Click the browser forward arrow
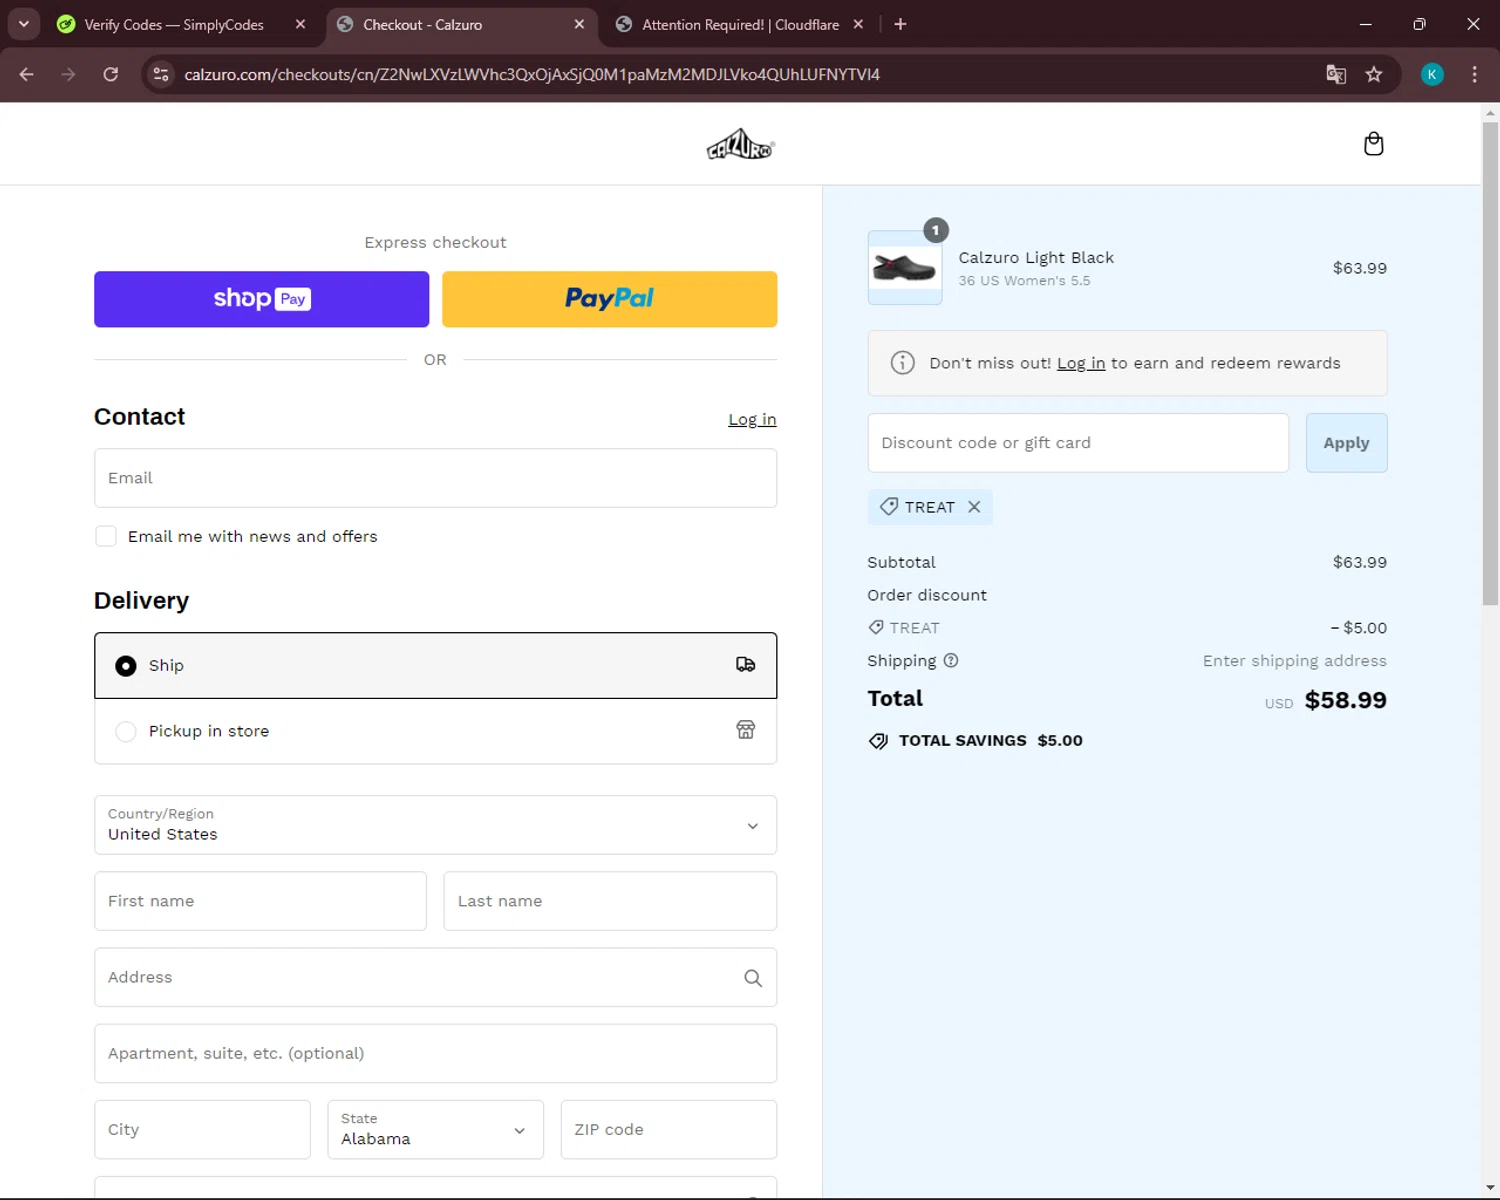 68,74
